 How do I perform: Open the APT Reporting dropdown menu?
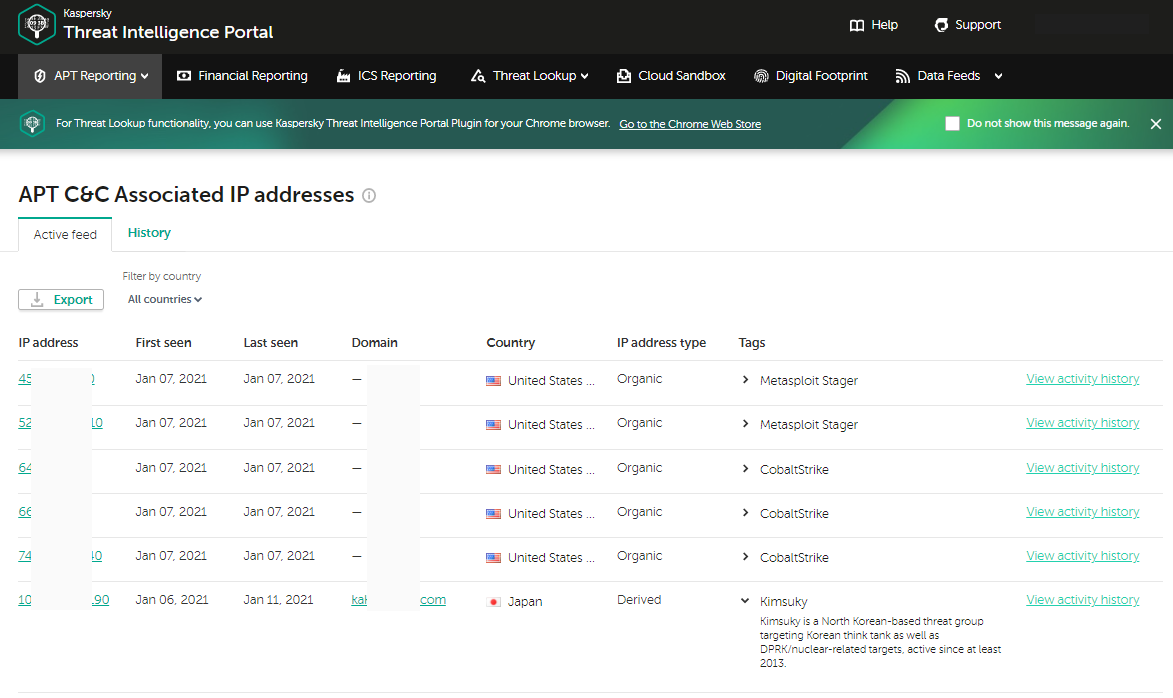tap(91, 76)
